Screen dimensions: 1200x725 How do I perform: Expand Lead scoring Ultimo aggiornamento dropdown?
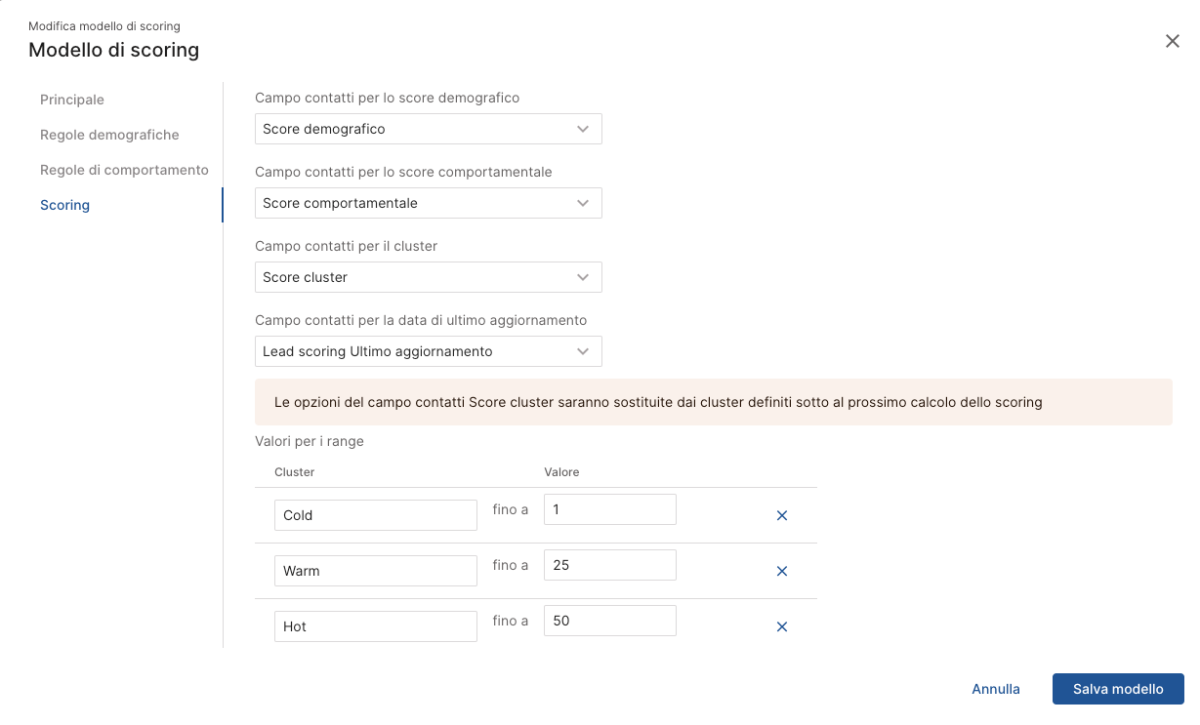click(x=428, y=351)
